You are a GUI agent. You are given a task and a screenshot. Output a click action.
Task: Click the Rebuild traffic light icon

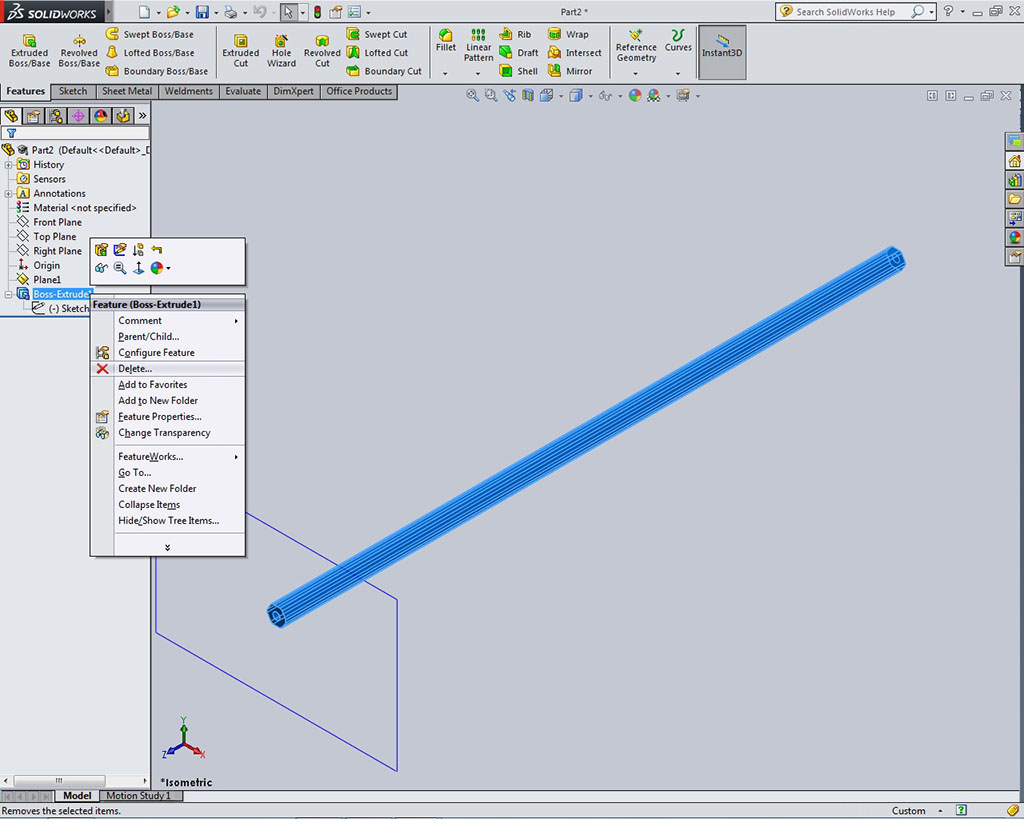coord(318,12)
